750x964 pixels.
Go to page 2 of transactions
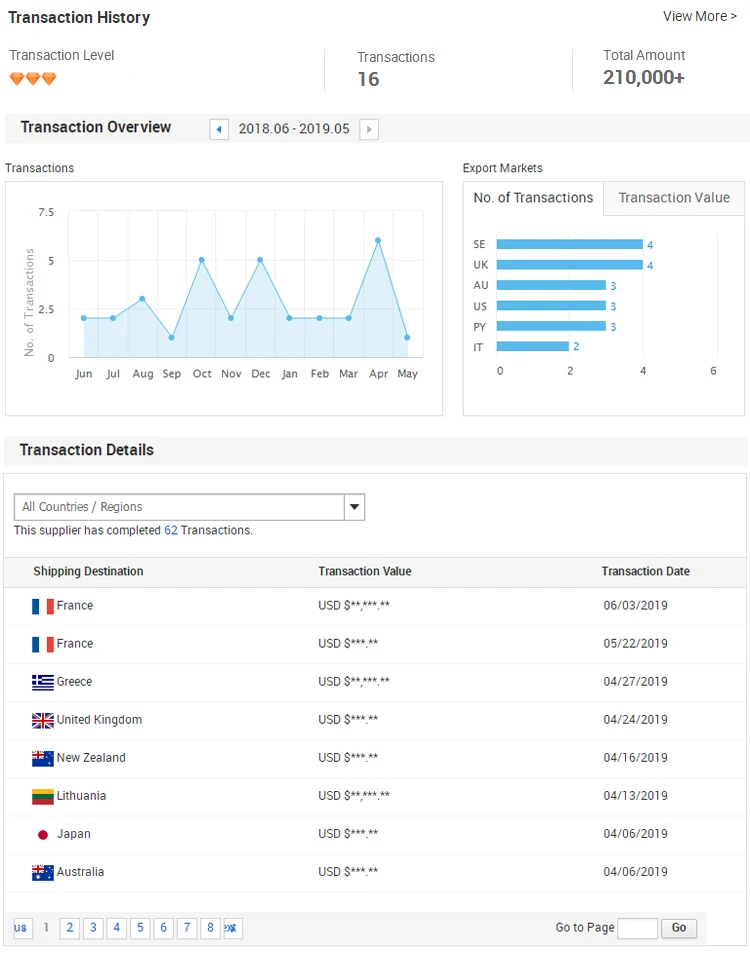[x=70, y=928]
